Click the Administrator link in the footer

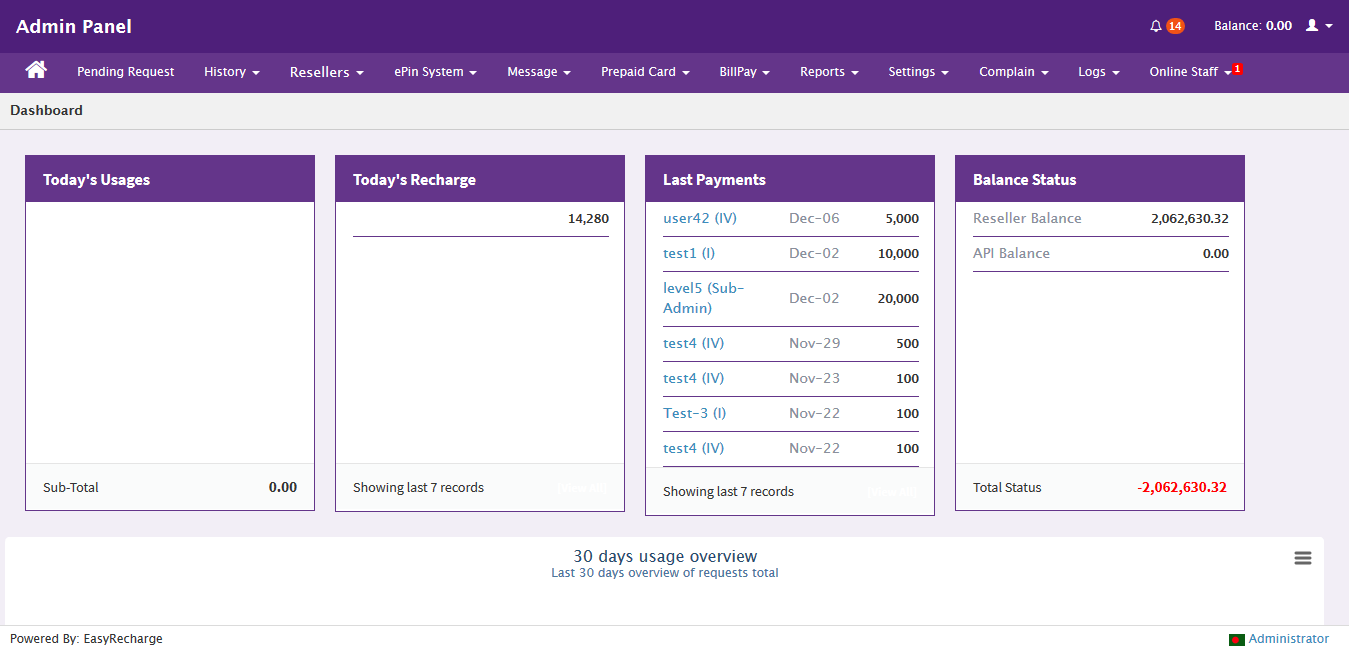tap(1288, 639)
